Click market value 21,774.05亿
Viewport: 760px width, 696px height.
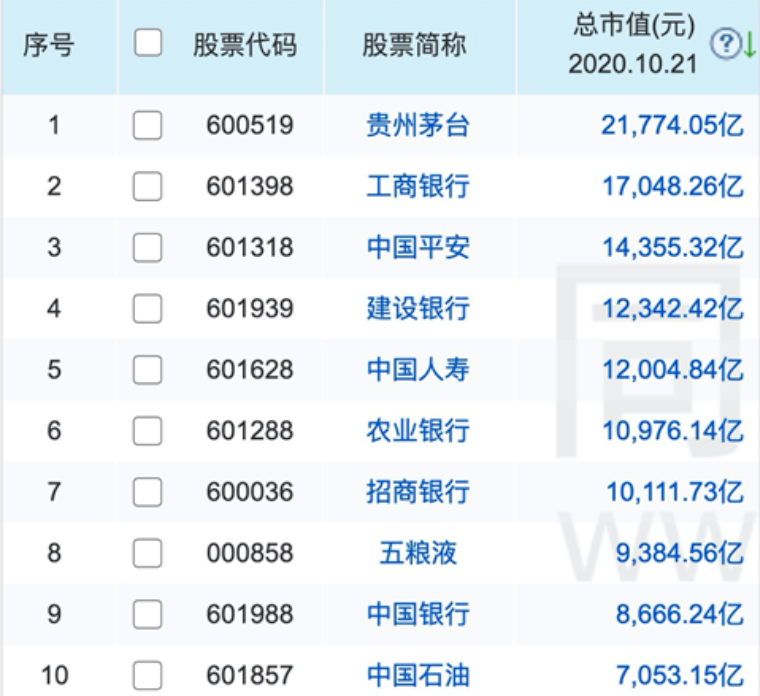pos(672,125)
